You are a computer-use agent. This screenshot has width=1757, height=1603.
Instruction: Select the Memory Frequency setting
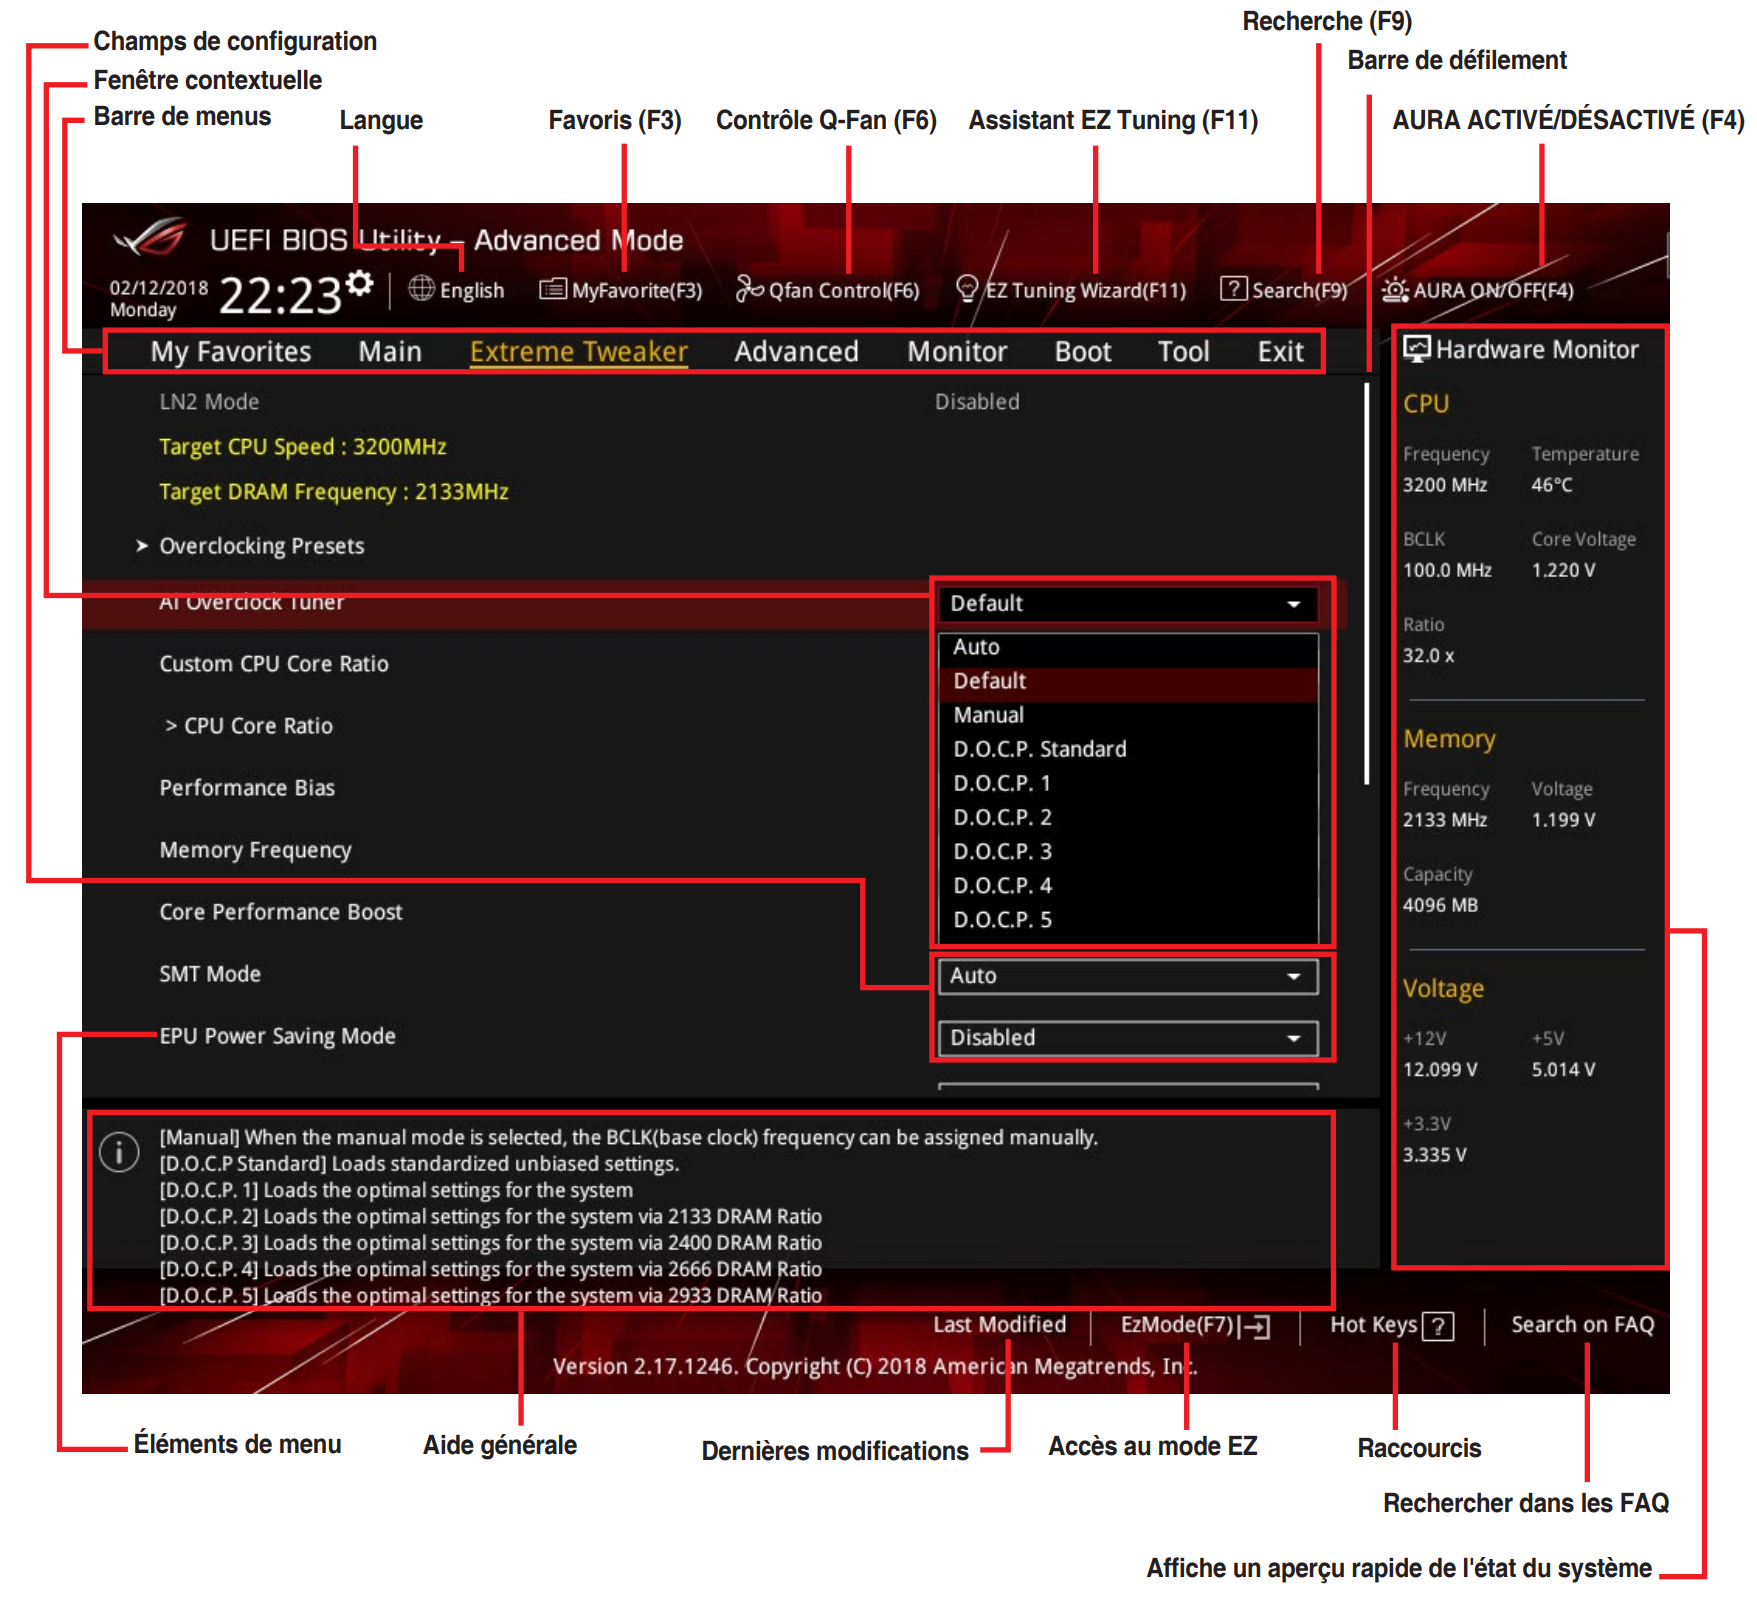pos(255,850)
